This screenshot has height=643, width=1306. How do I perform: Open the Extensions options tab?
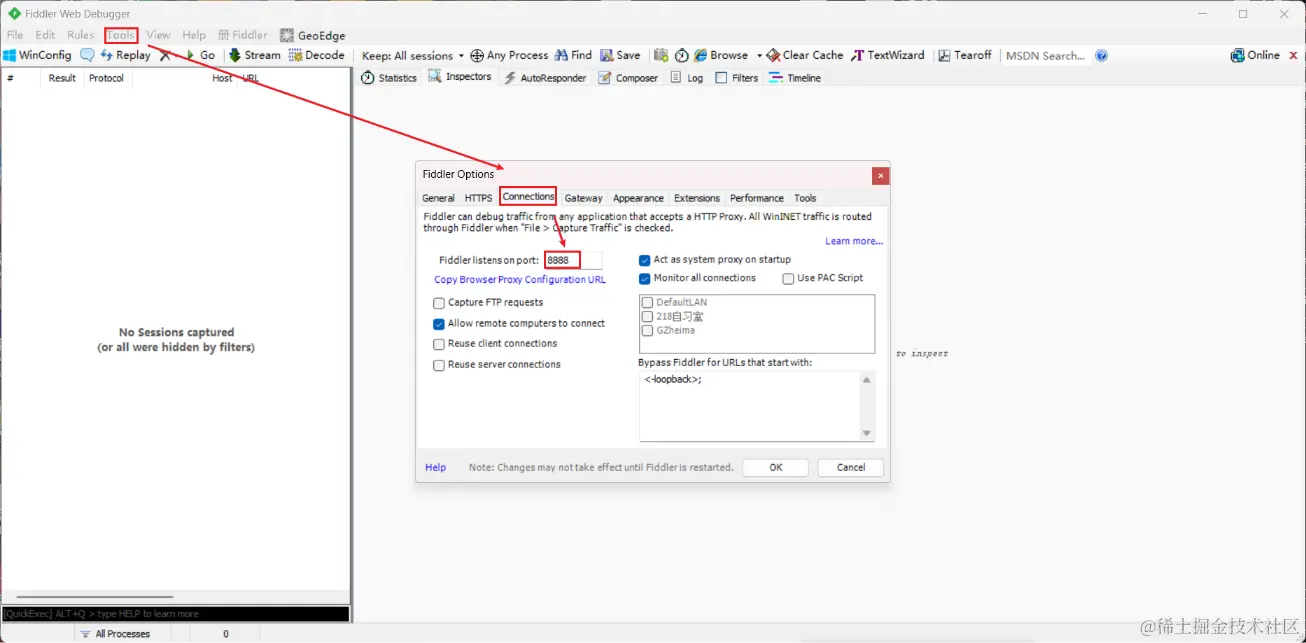pos(697,198)
